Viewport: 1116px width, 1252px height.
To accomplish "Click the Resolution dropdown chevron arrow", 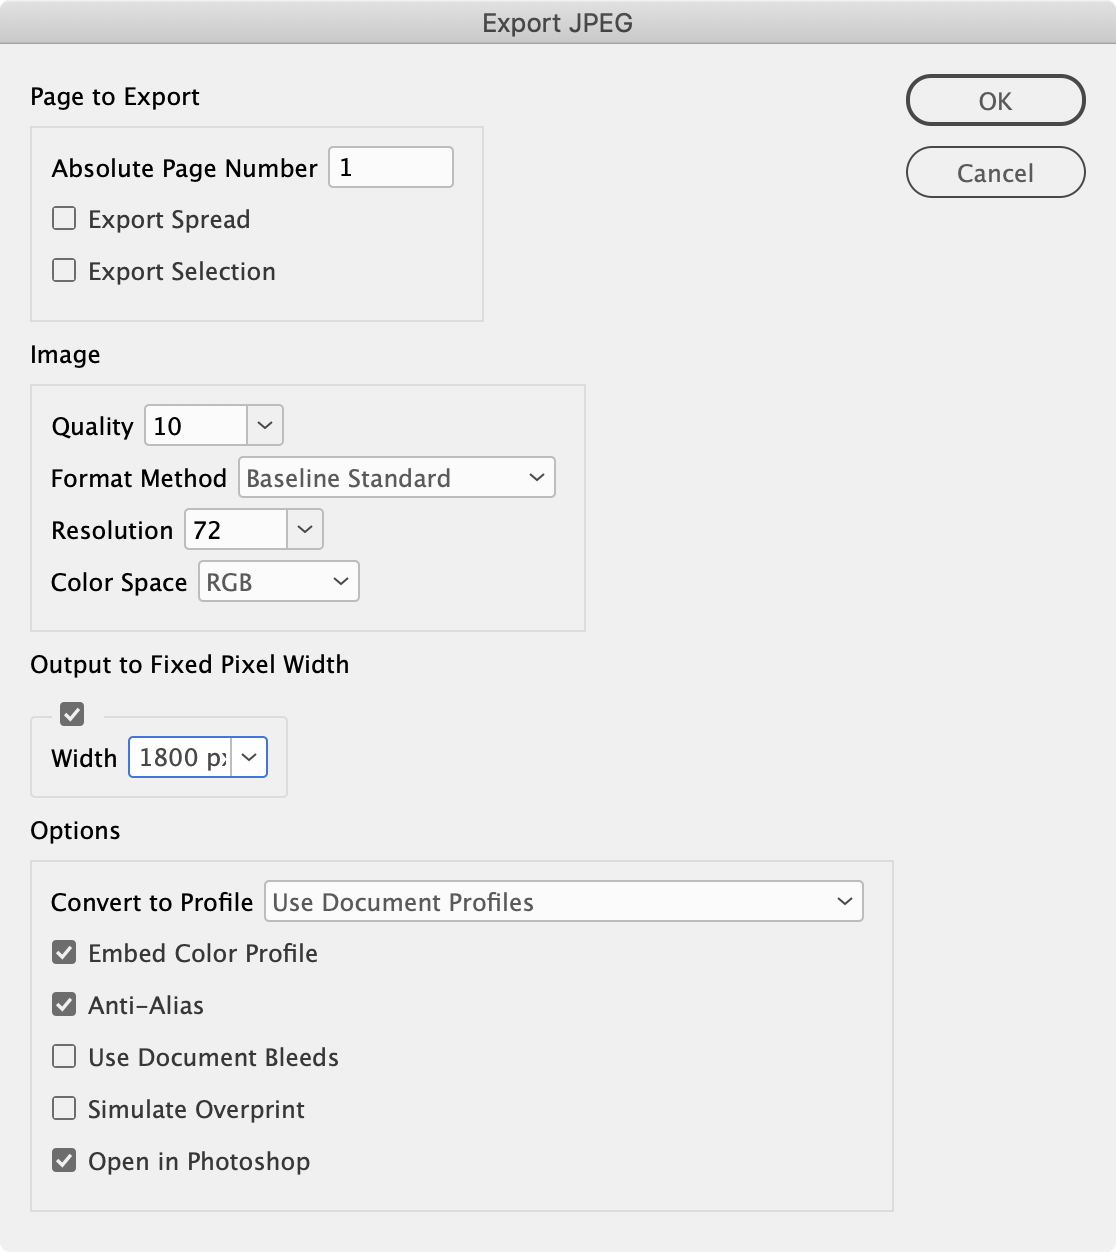I will pos(304,529).
